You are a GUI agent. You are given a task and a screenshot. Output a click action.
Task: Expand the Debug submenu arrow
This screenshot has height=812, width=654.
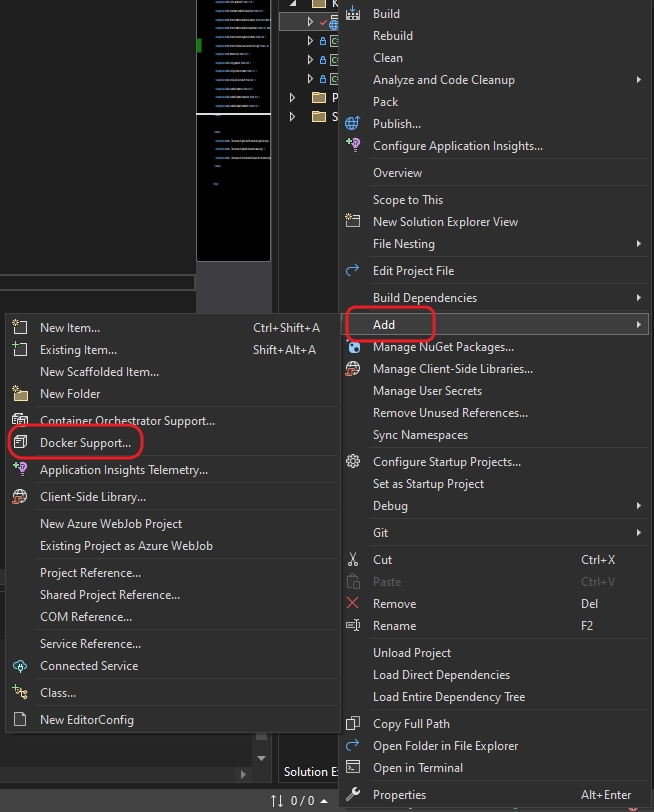click(x=638, y=506)
